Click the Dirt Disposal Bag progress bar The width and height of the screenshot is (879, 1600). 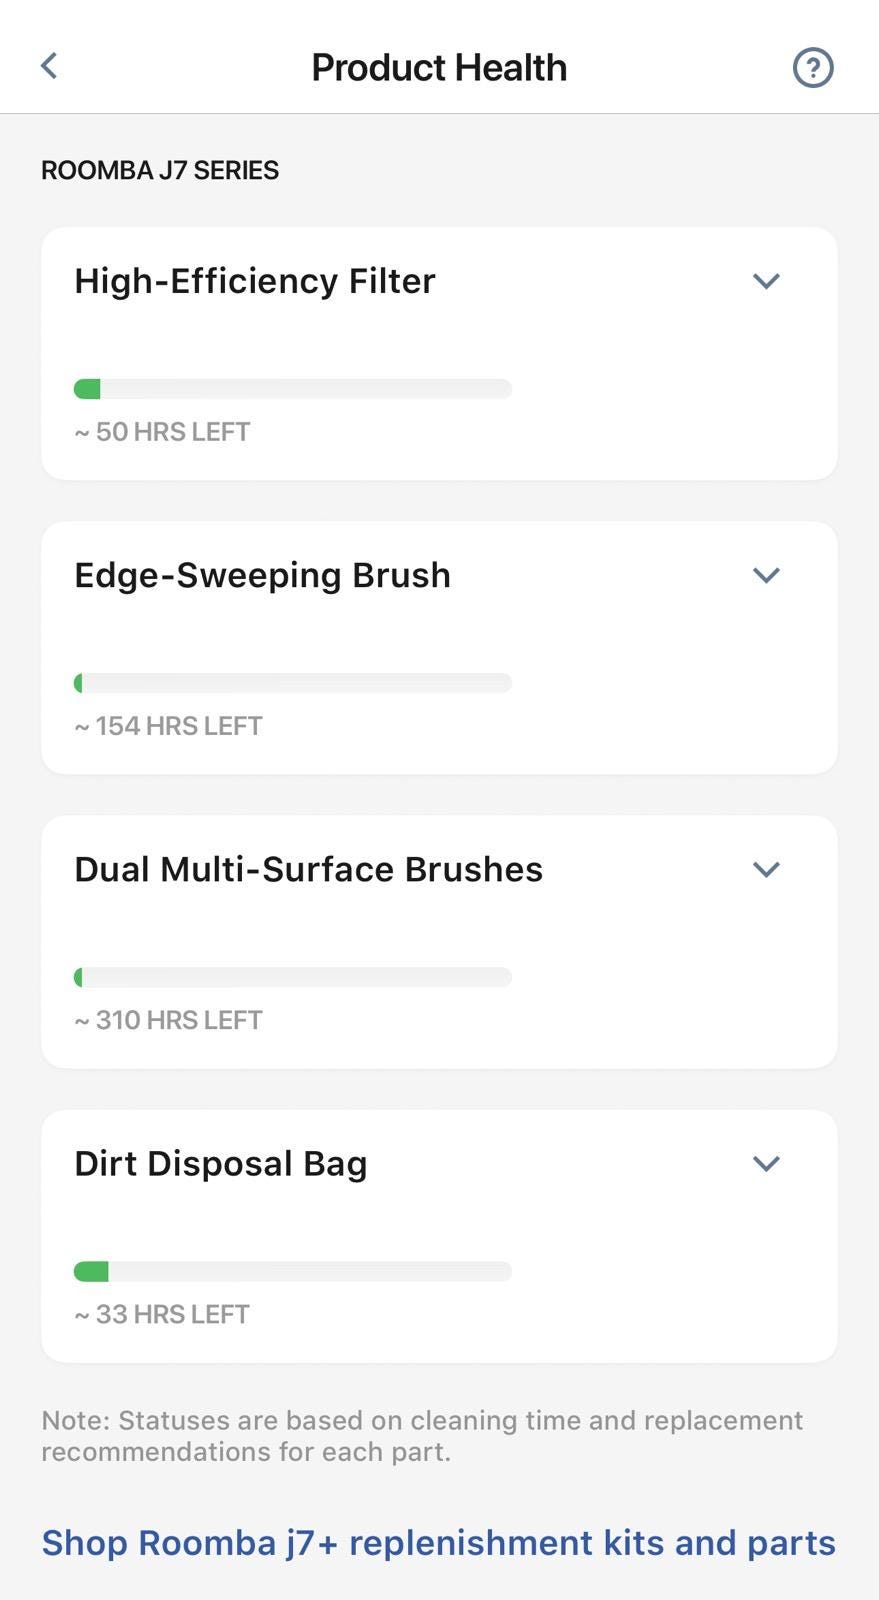tap(293, 1271)
